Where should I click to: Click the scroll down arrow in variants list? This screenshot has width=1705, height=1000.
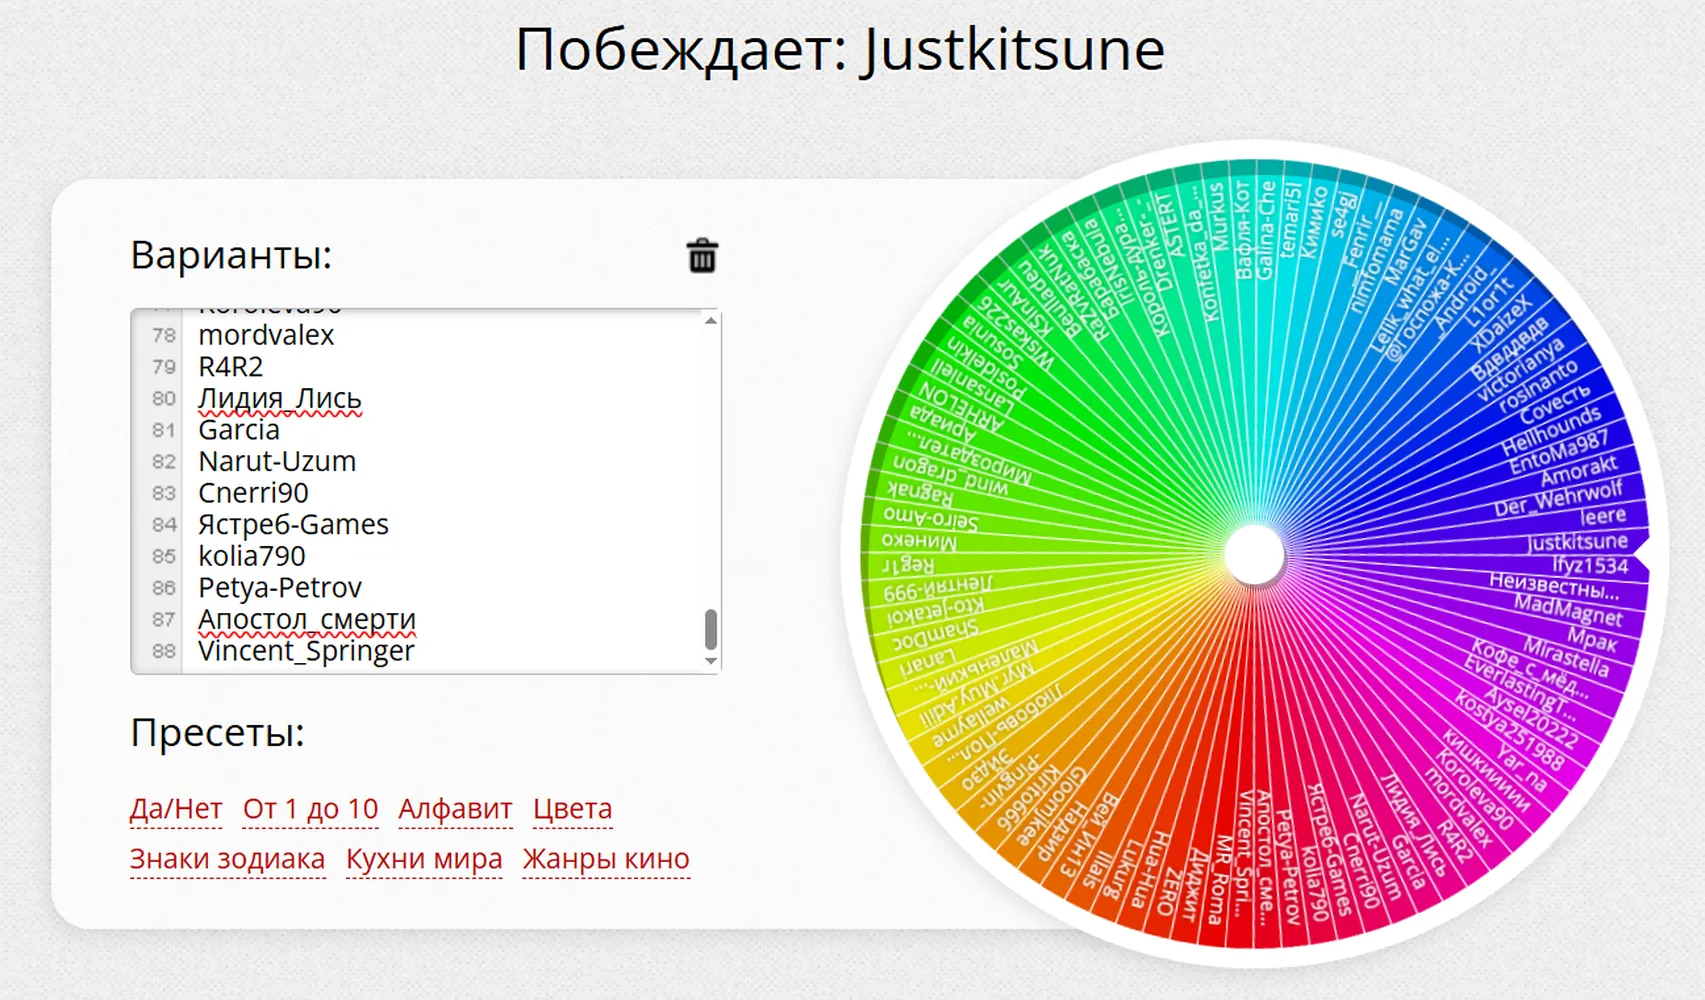pos(711,661)
